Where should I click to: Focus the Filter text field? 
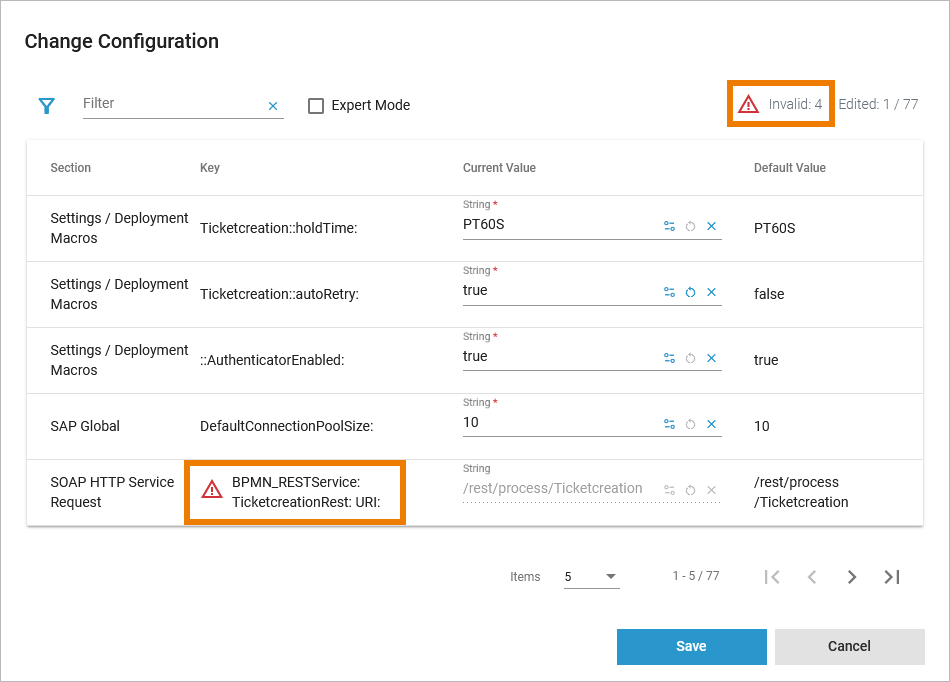pos(170,104)
